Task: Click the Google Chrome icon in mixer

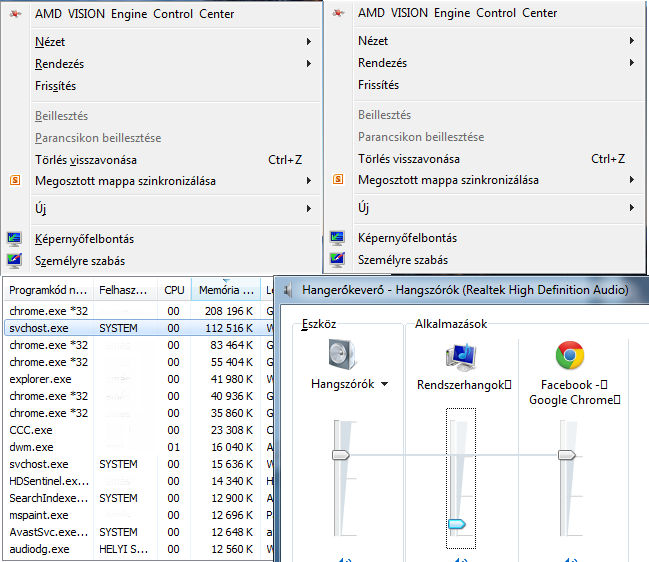Action: [x=570, y=355]
